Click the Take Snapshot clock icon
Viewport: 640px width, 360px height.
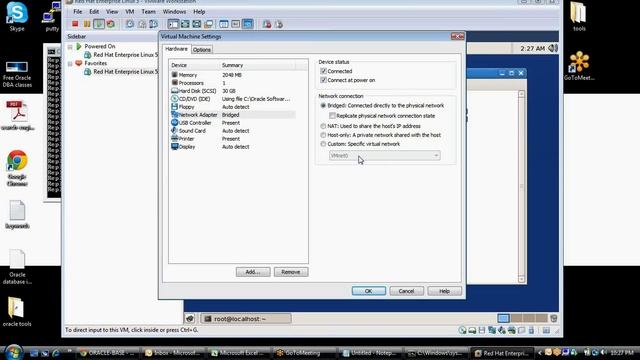pos(130,24)
